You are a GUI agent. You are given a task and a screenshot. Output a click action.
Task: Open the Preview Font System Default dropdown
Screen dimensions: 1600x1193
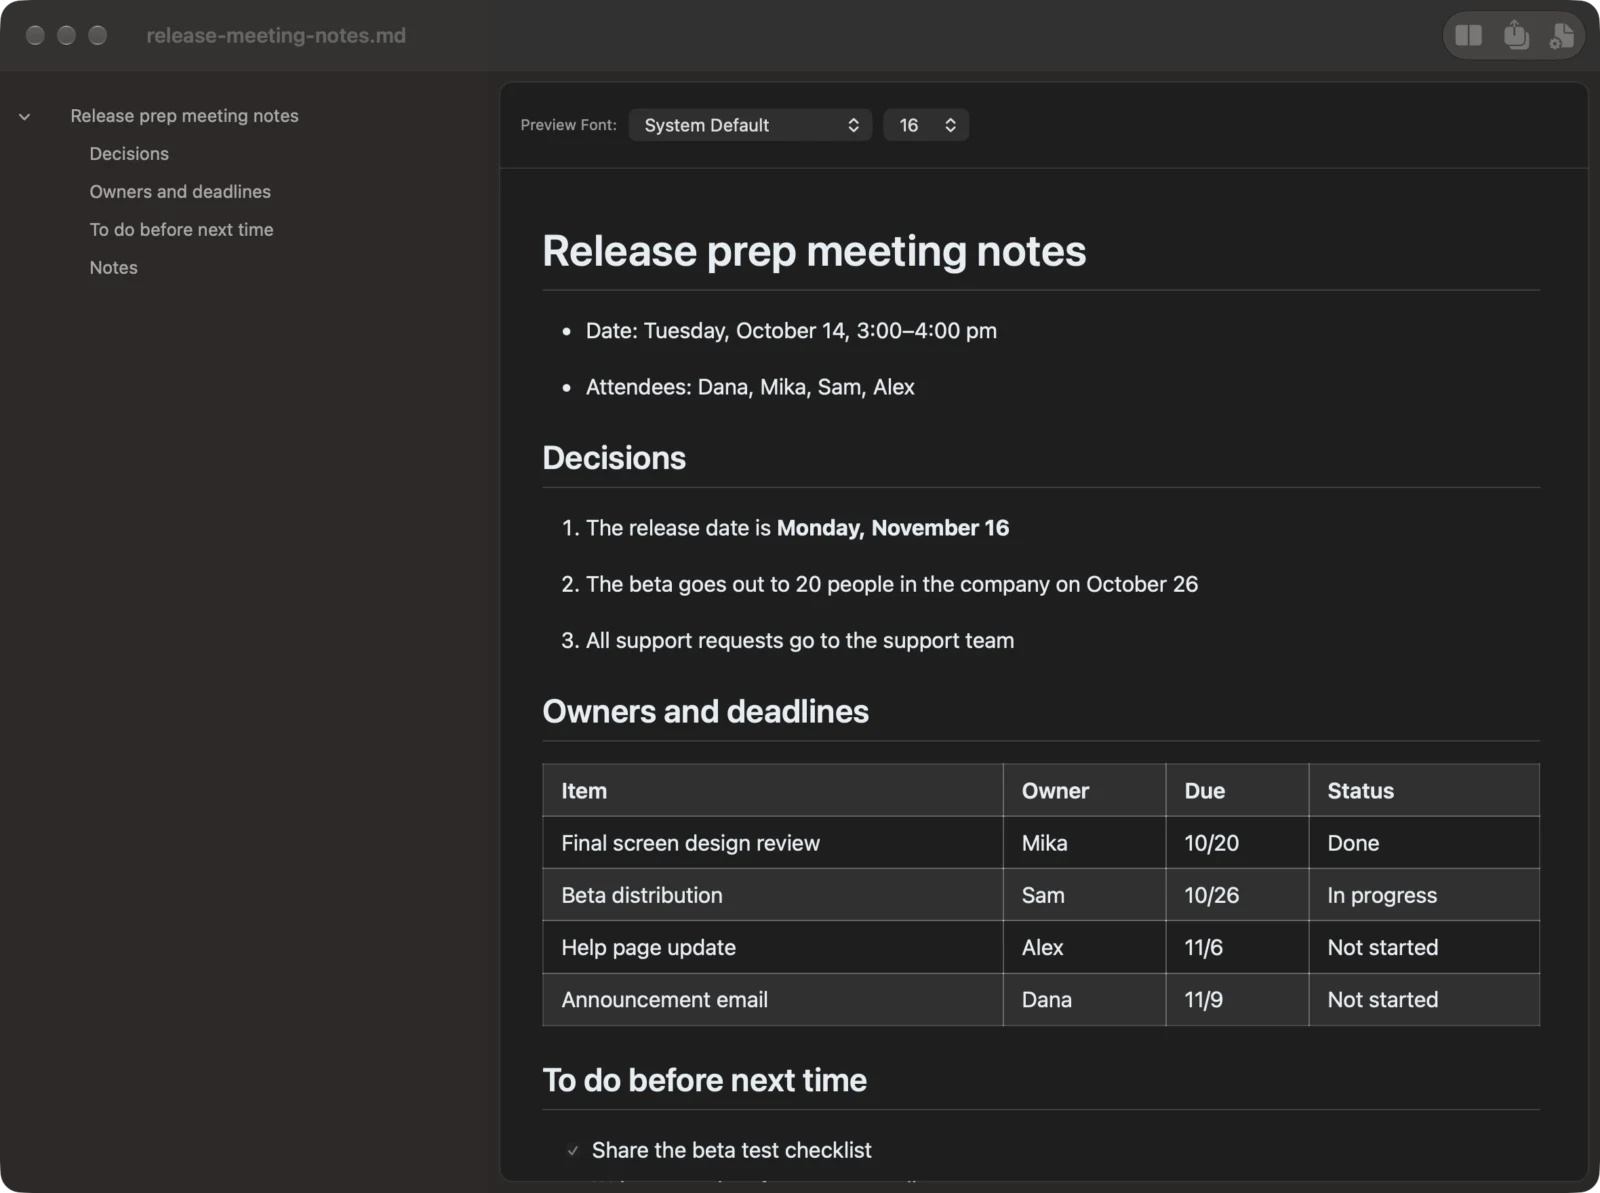coord(750,125)
